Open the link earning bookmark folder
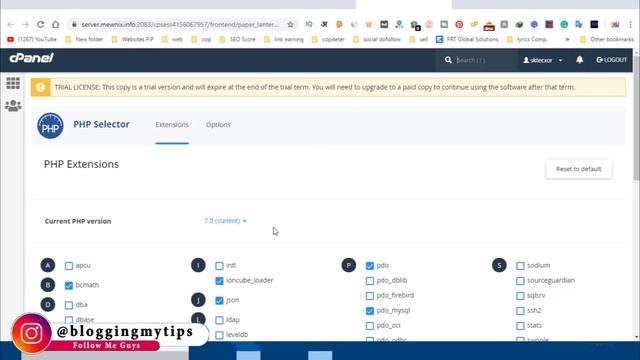Screen dimensions: 640x360 coord(284,39)
